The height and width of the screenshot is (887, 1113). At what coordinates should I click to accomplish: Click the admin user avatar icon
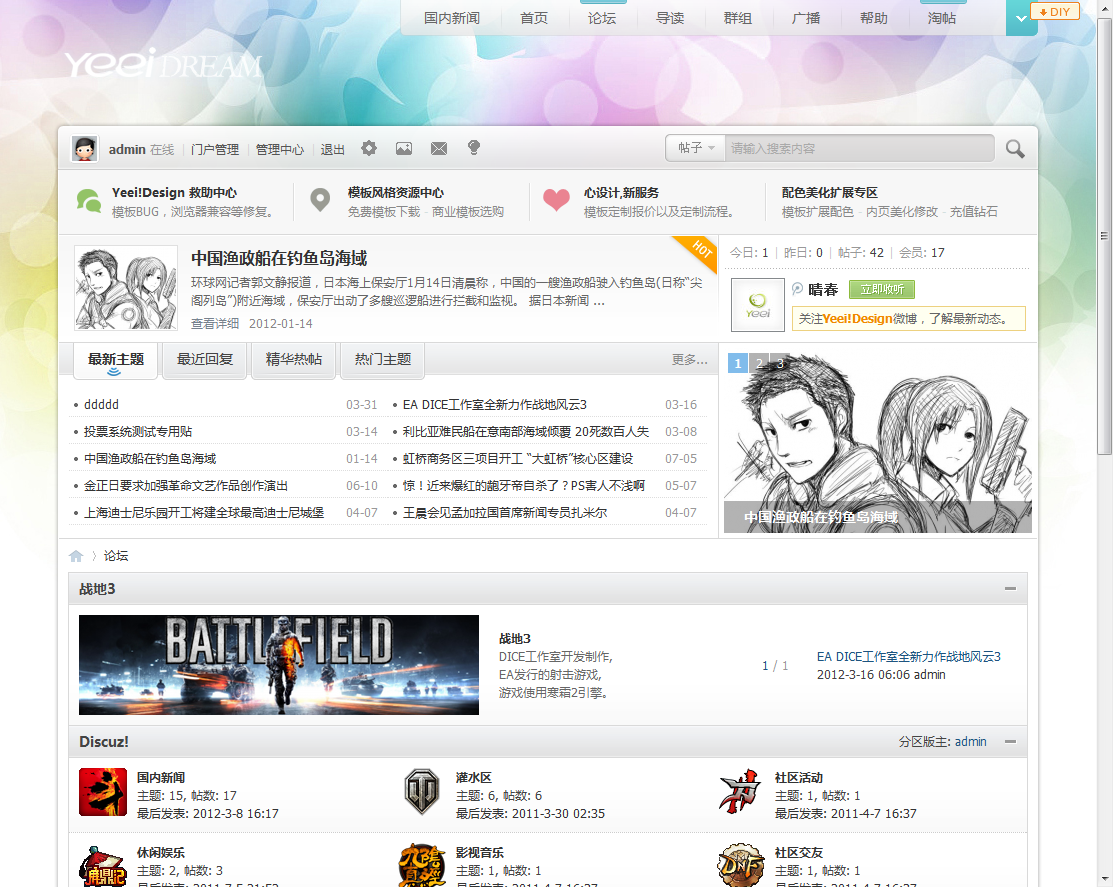(84, 149)
